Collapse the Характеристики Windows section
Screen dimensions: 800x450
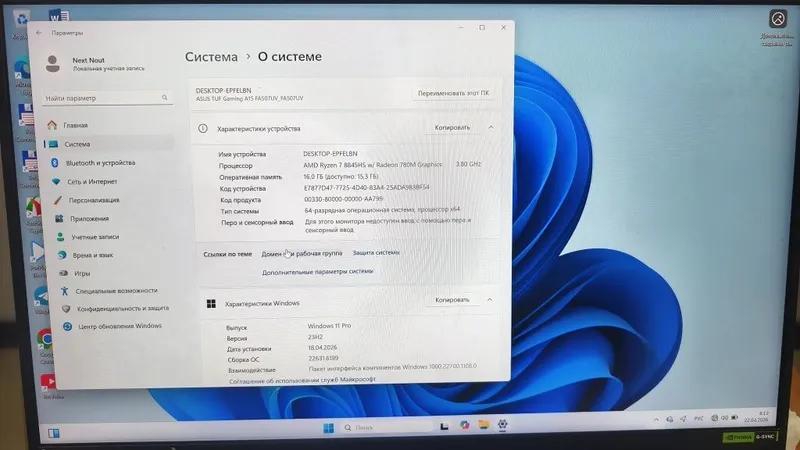[490, 300]
